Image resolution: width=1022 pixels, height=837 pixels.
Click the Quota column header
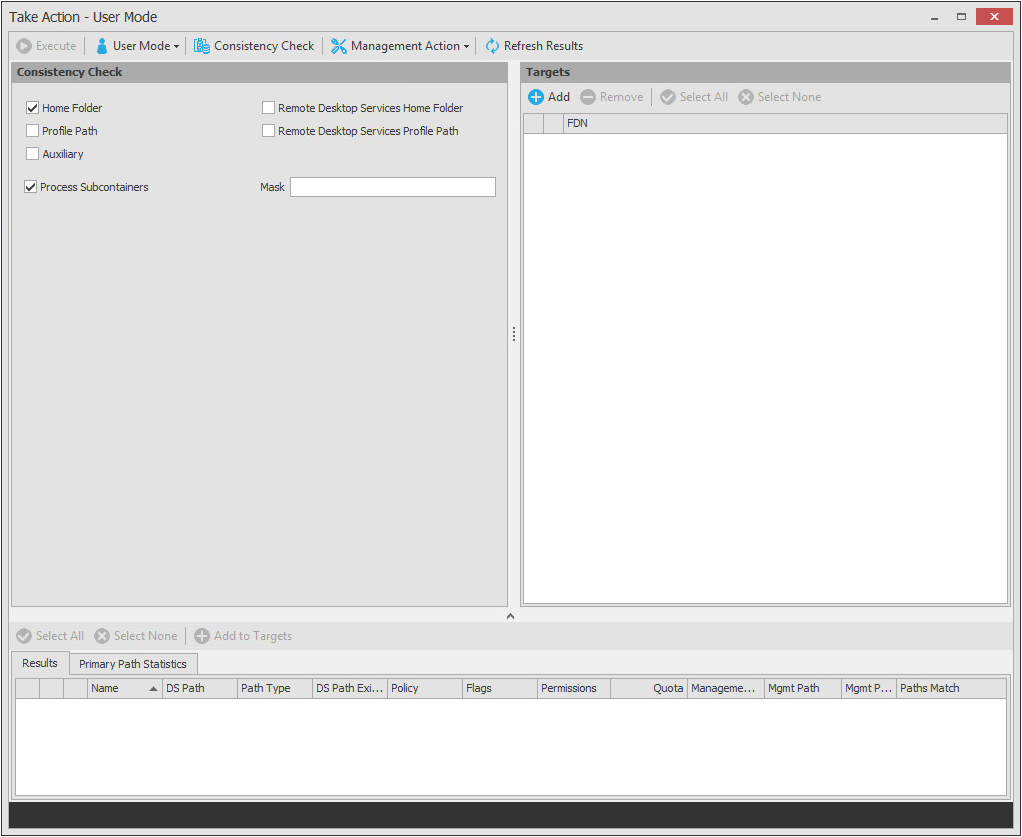pyautogui.click(x=649, y=688)
